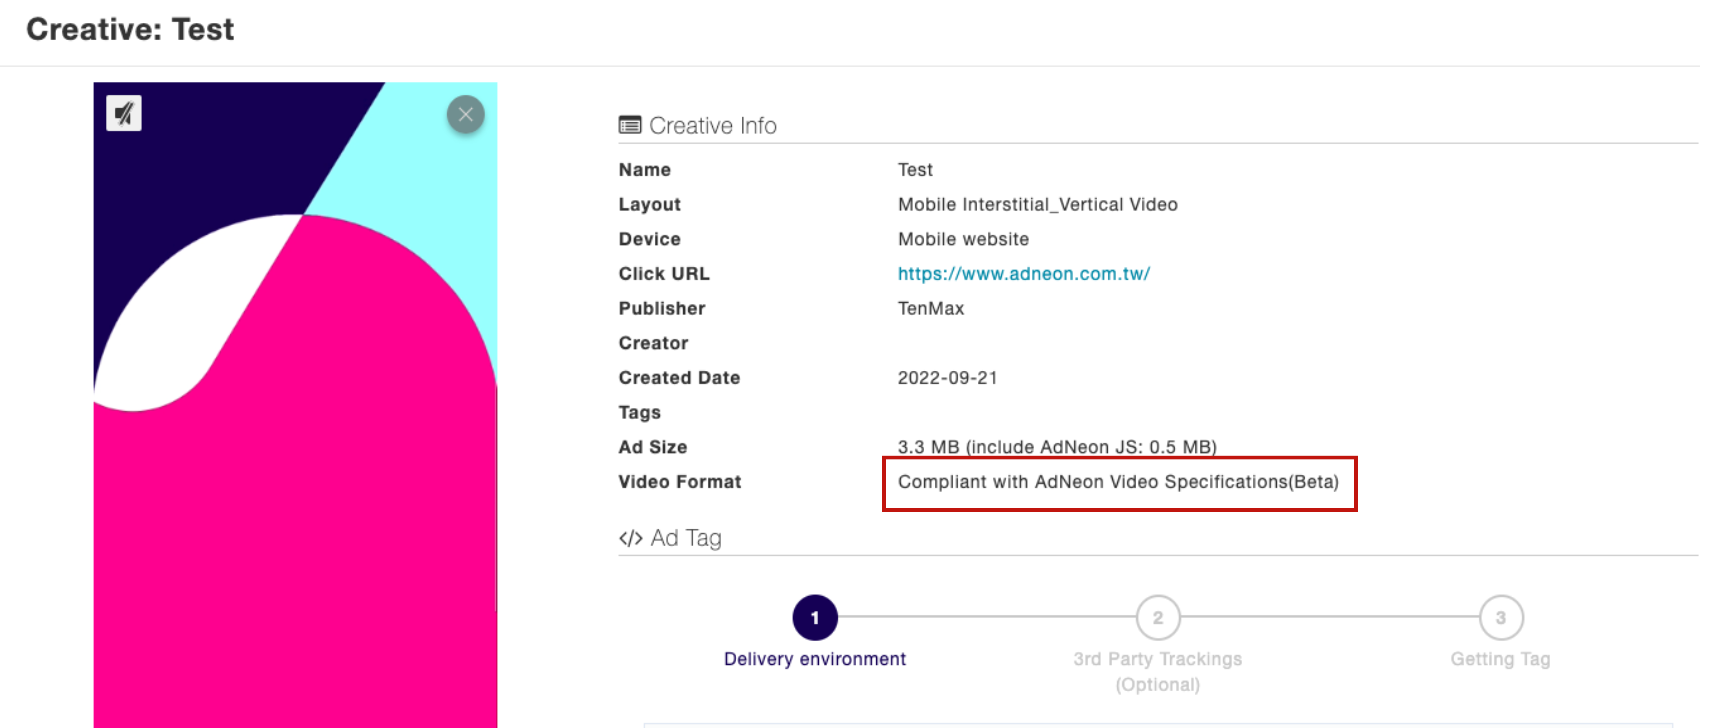
Task: Close the ad preview with the X button
Action: click(466, 114)
